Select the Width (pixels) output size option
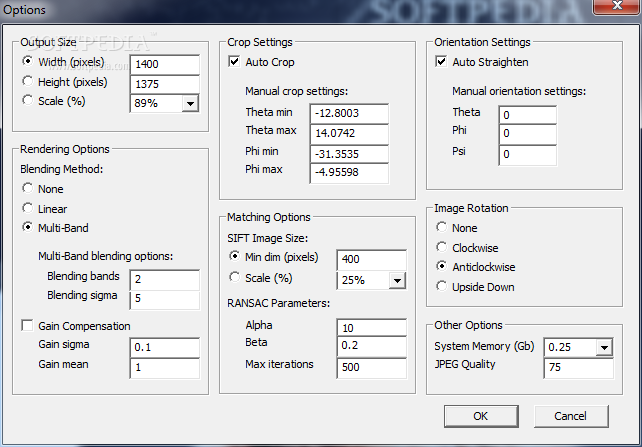The width and height of the screenshot is (642, 447). (x=27, y=61)
